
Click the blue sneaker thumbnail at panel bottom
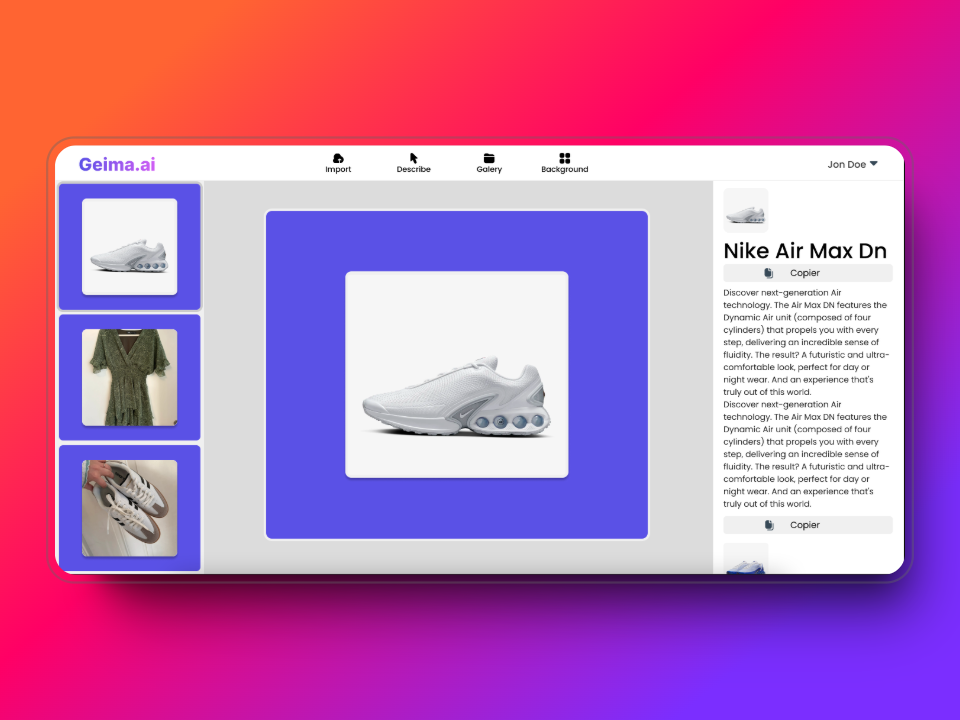pyautogui.click(x=745, y=558)
